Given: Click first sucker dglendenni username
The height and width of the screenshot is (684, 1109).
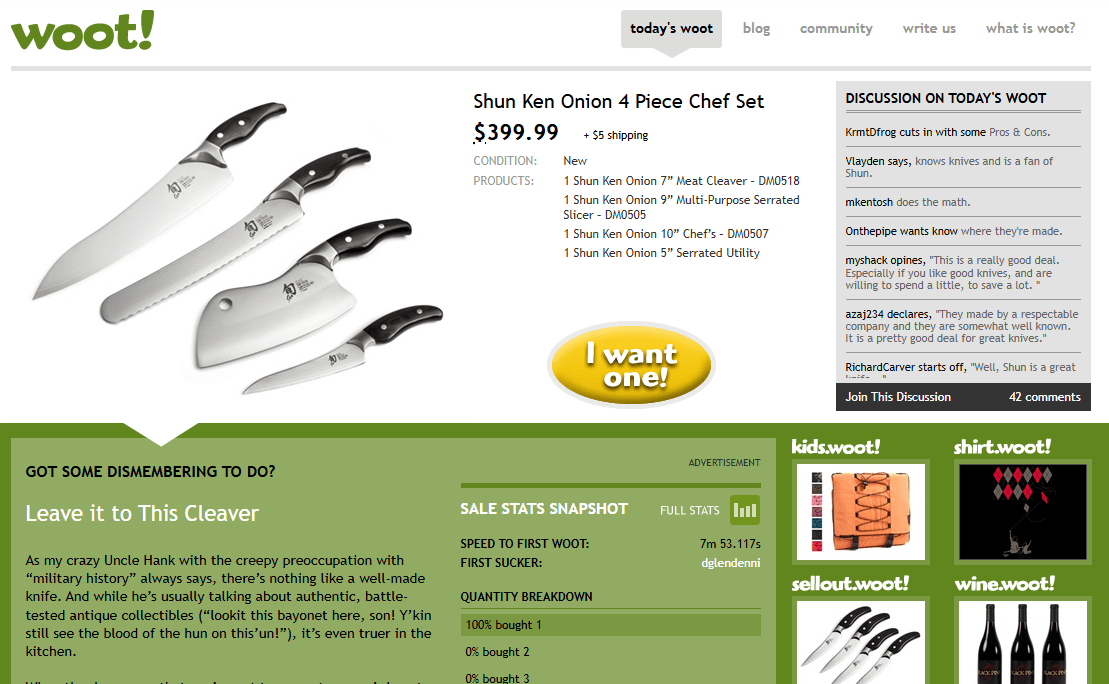Looking at the screenshot, I should (731, 563).
